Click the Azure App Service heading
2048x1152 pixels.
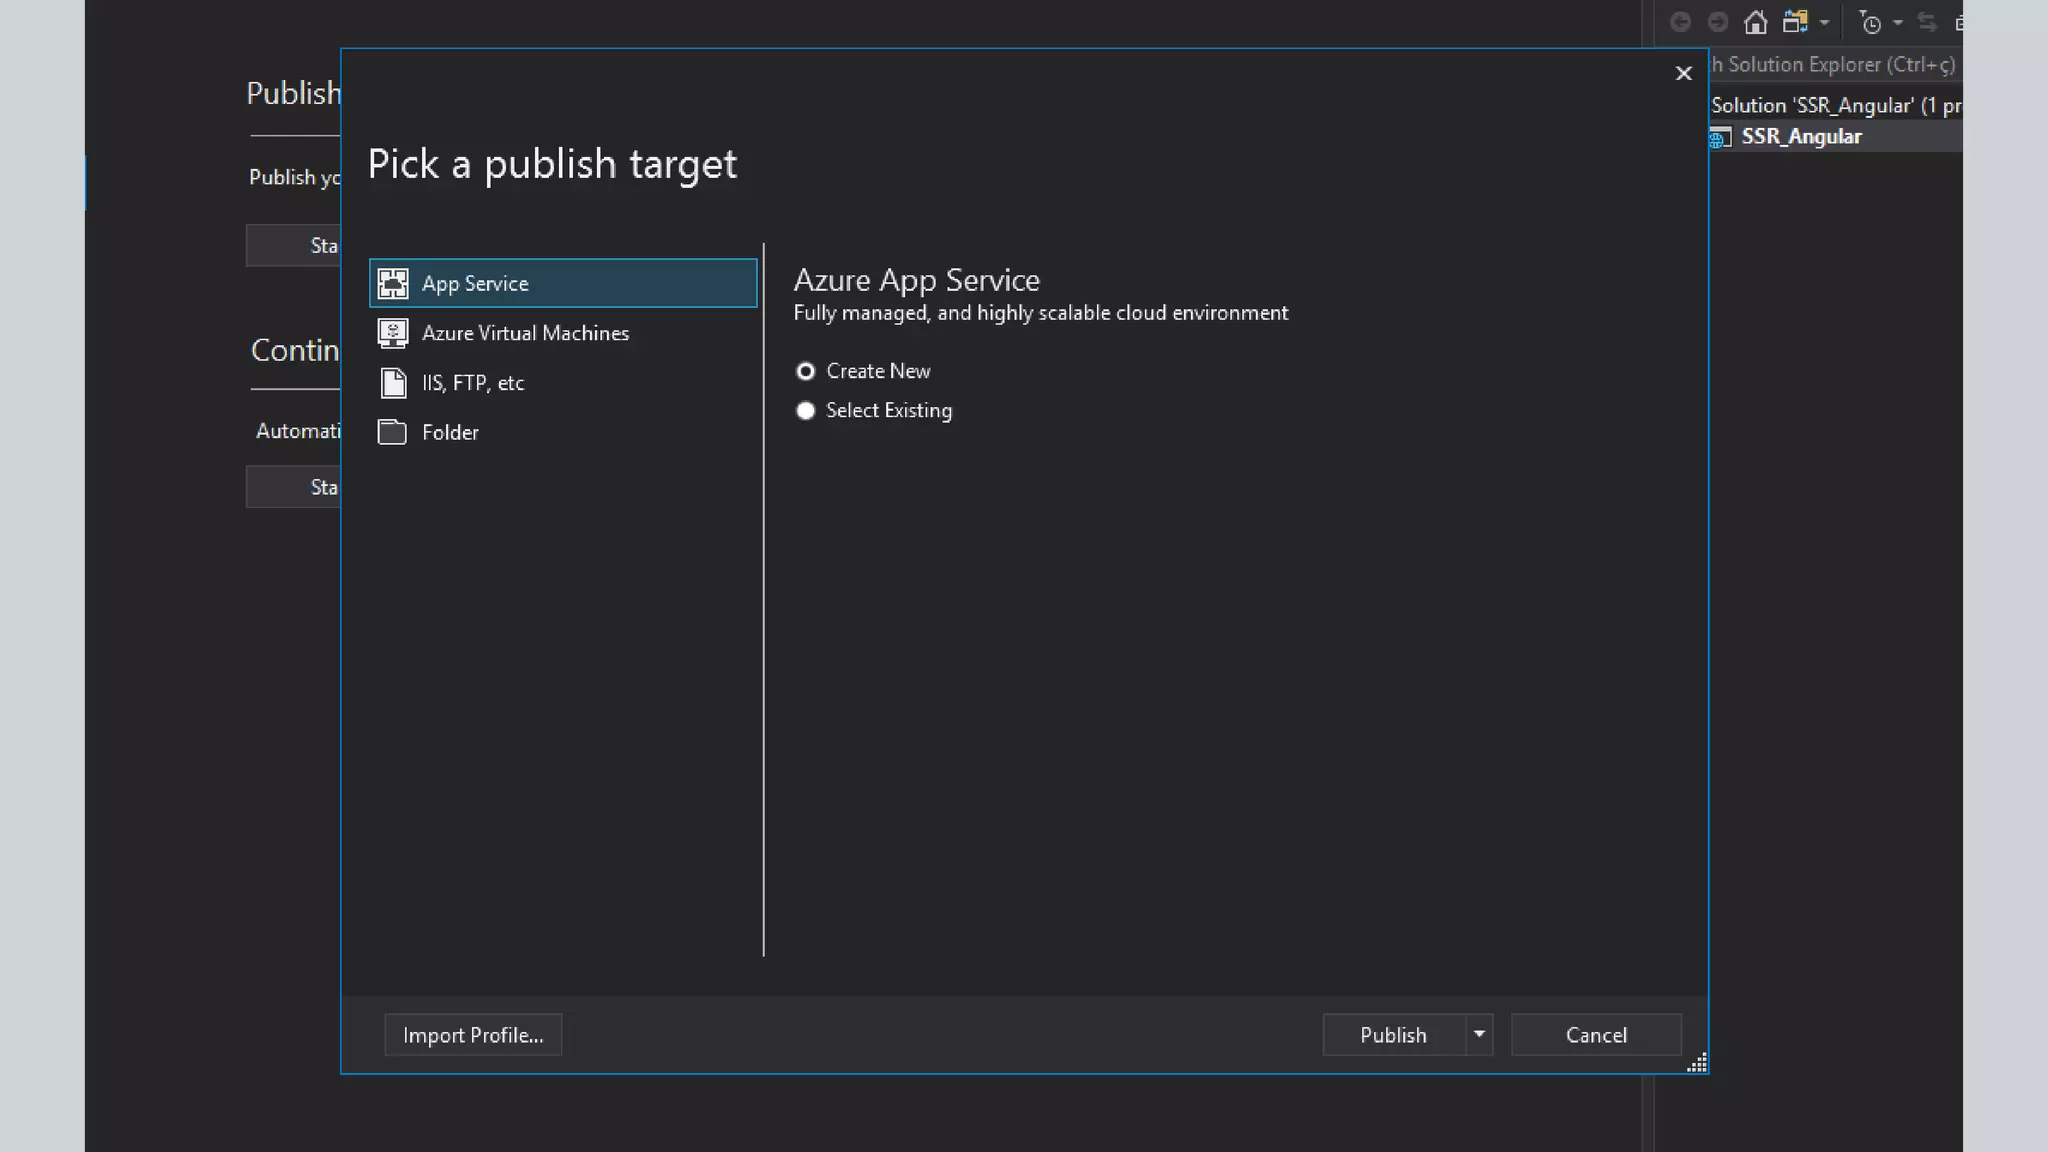pos(916,280)
